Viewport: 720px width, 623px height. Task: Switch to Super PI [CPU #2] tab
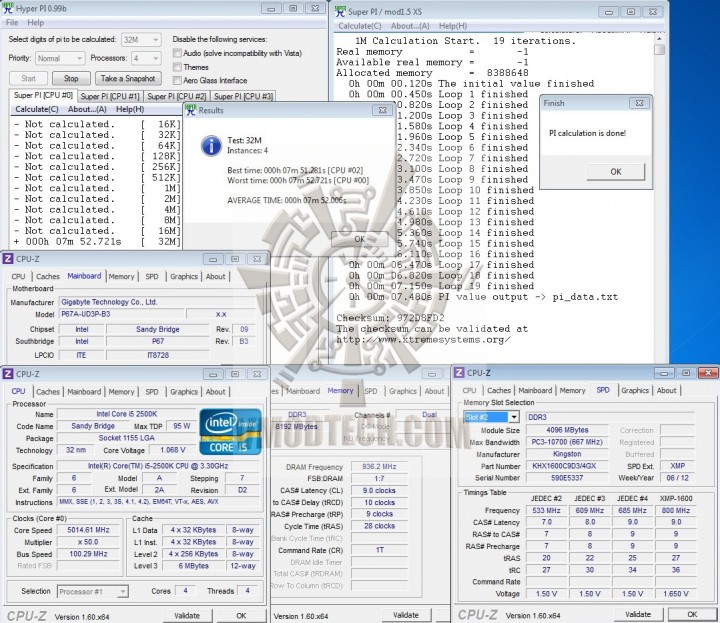(x=176, y=96)
